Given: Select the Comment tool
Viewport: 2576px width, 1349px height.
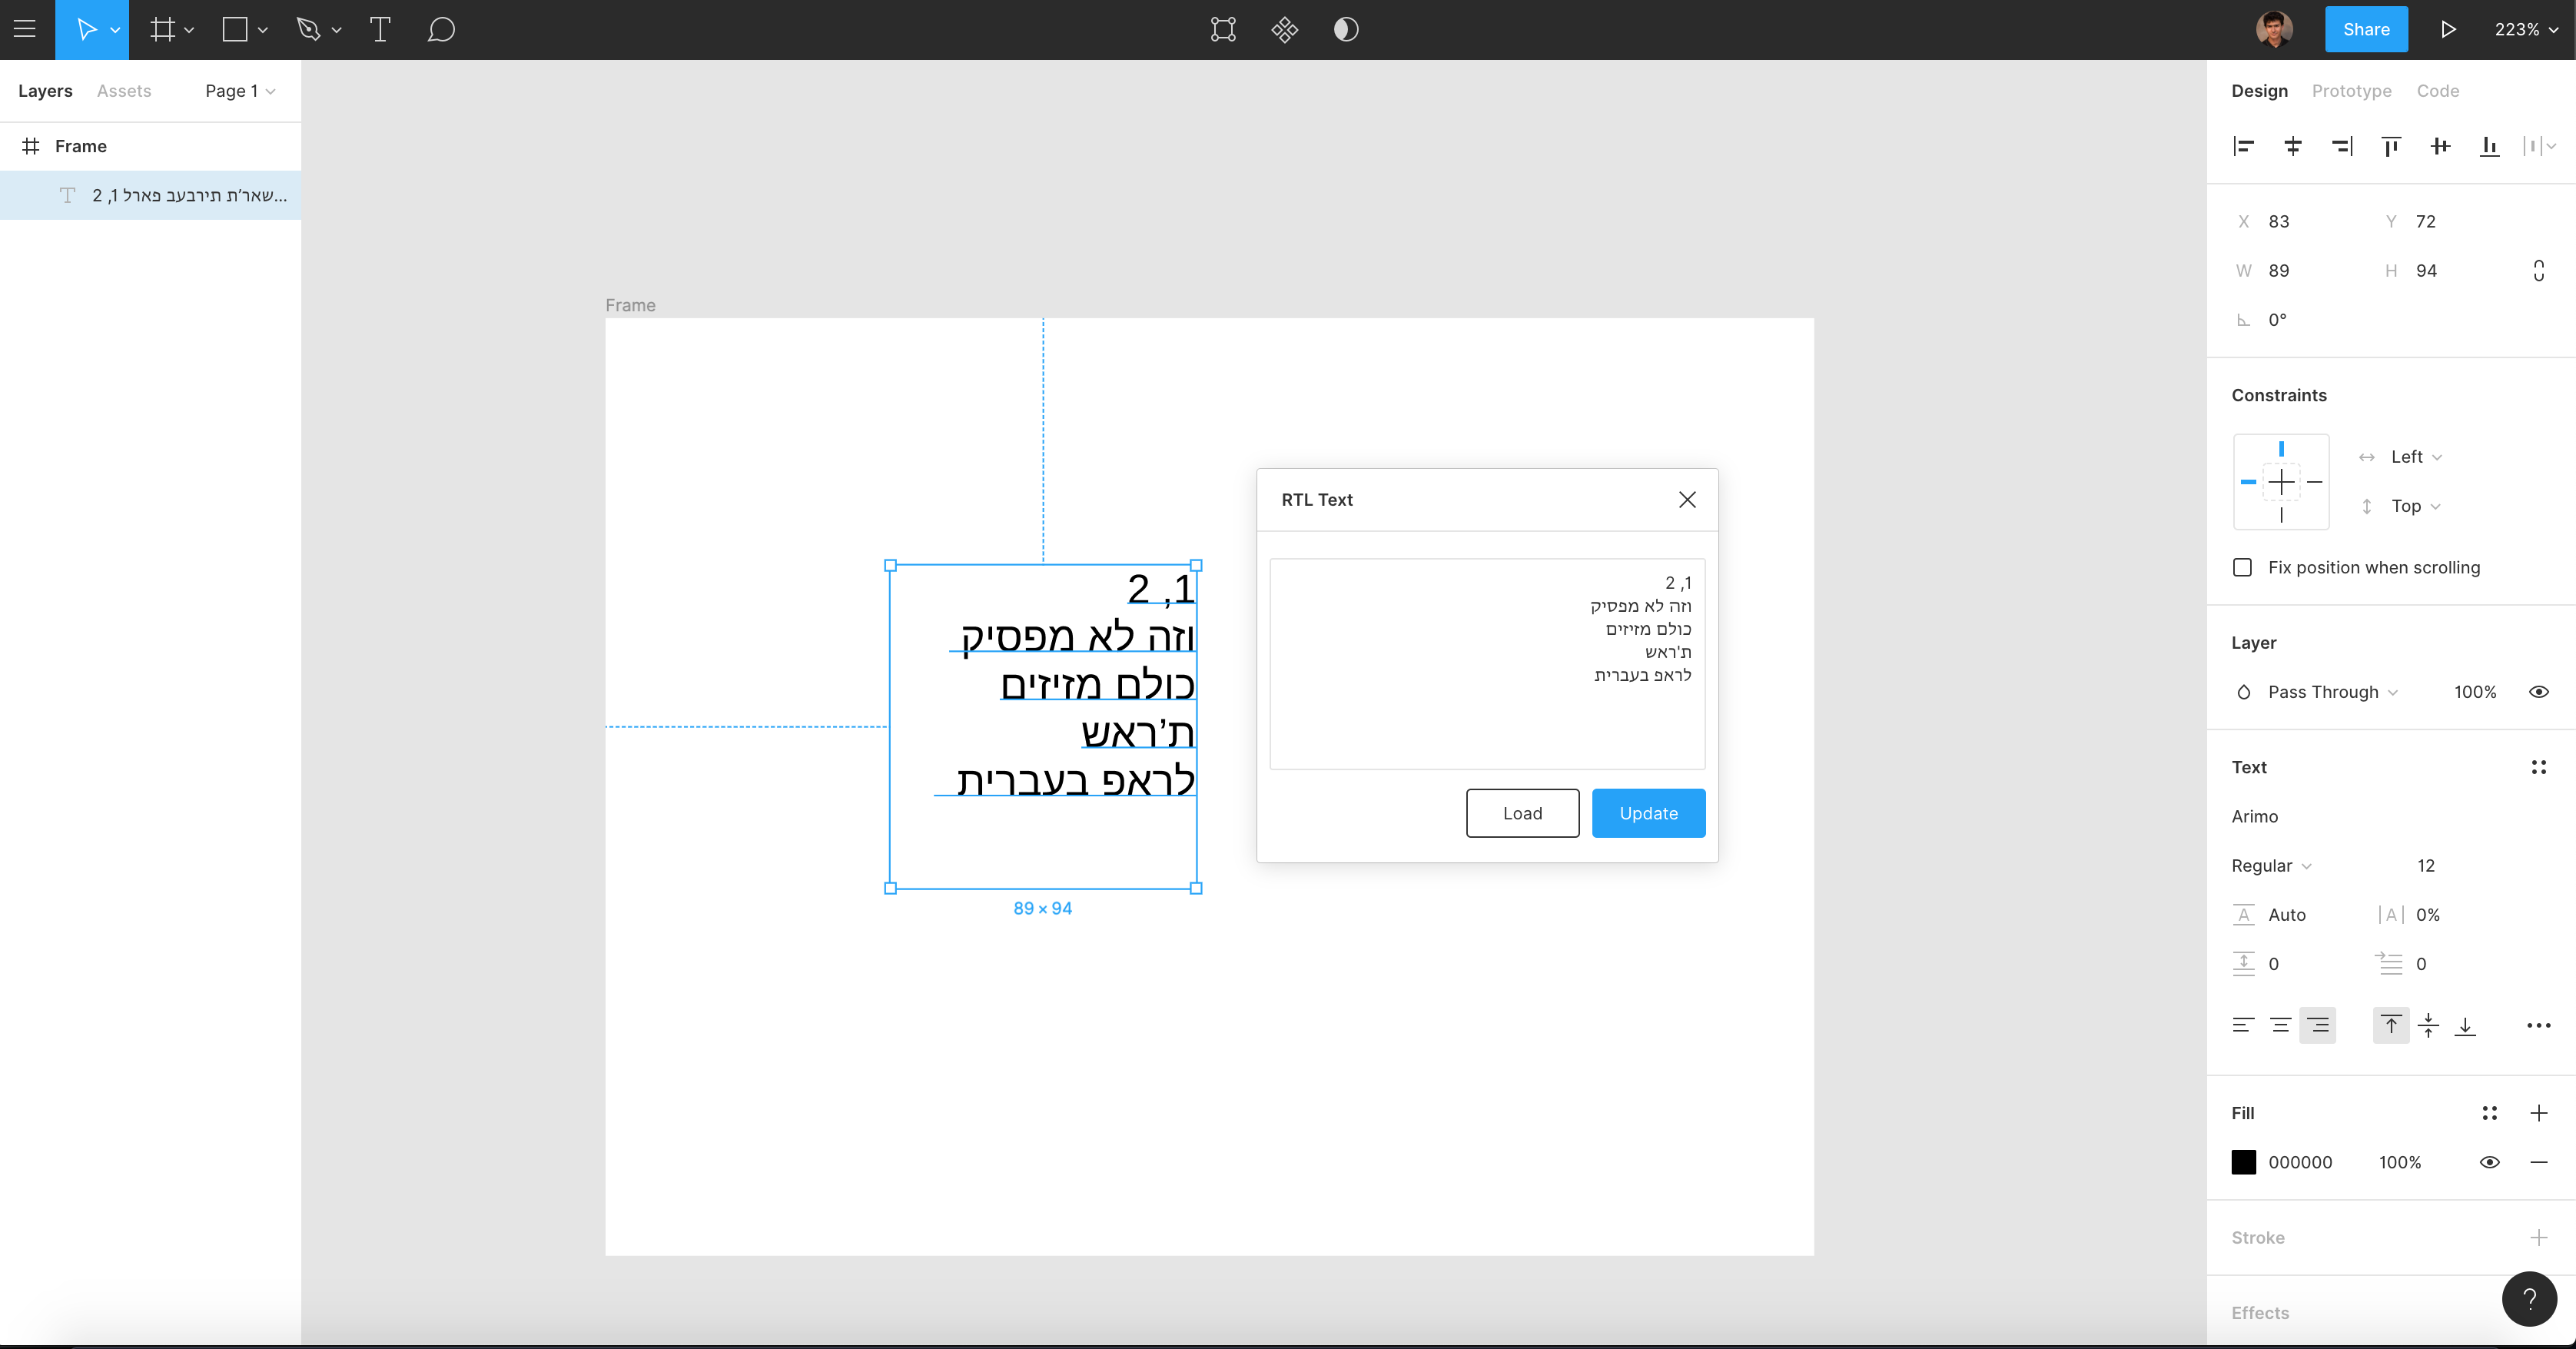Looking at the screenshot, I should [441, 29].
